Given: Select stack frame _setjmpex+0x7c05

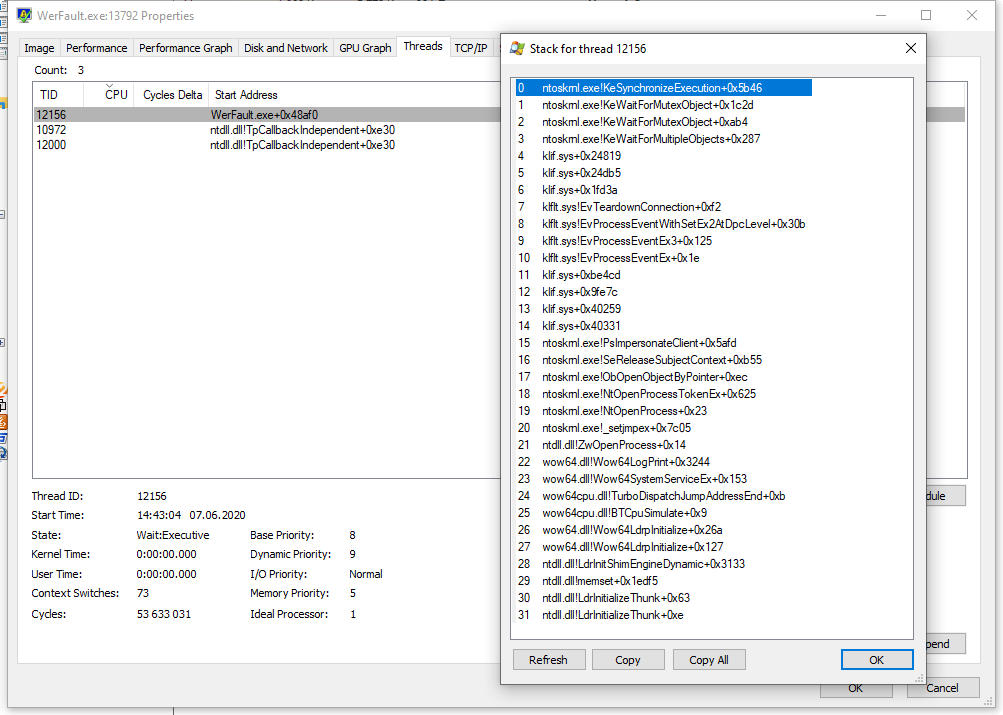Looking at the screenshot, I should click(x=664, y=428).
